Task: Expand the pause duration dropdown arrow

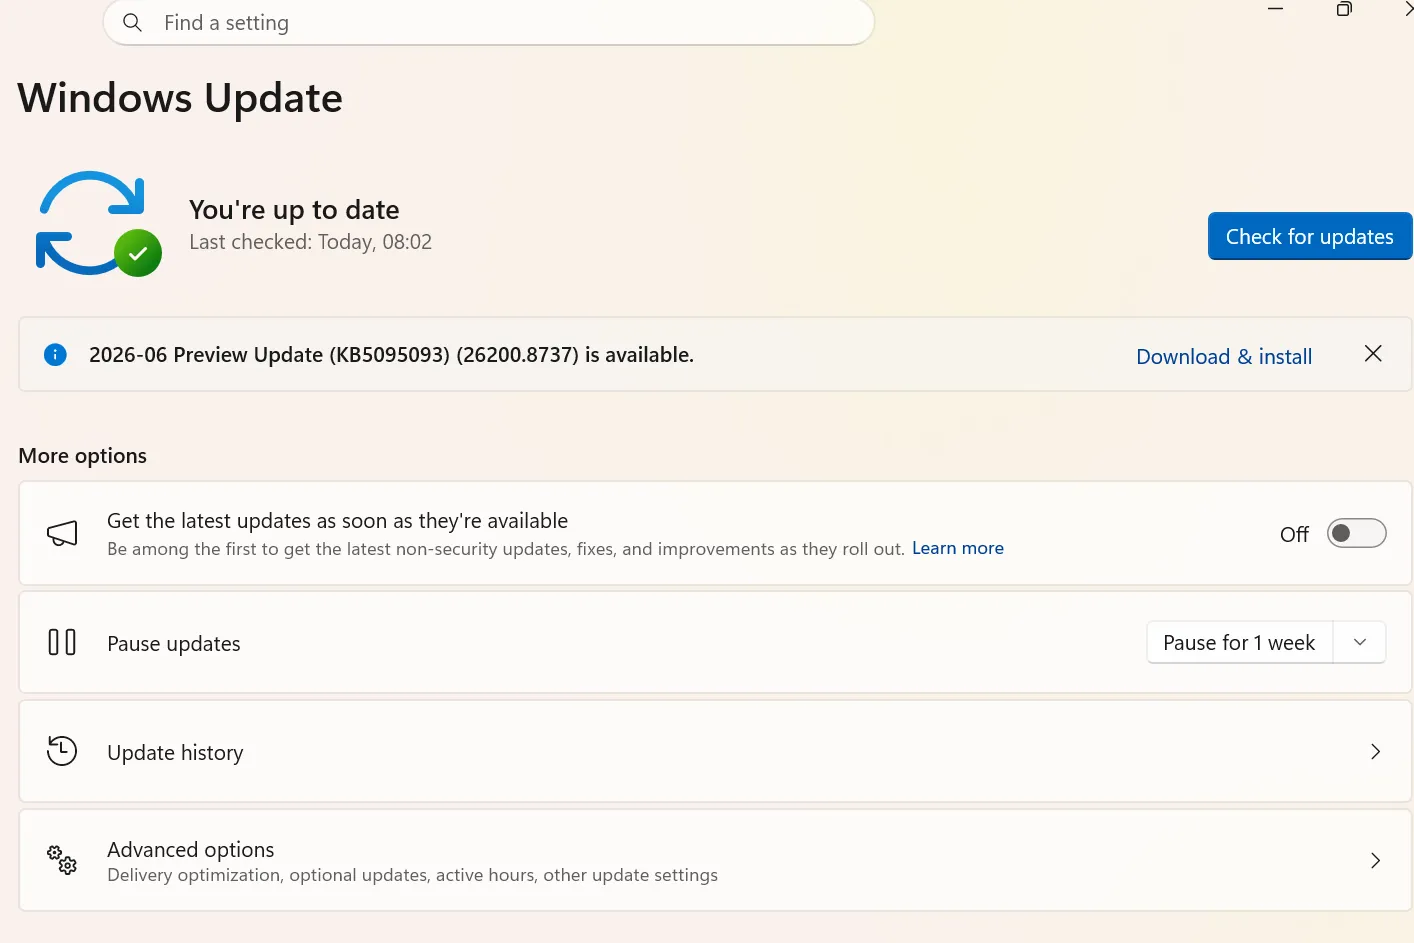Action: [x=1360, y=642]
